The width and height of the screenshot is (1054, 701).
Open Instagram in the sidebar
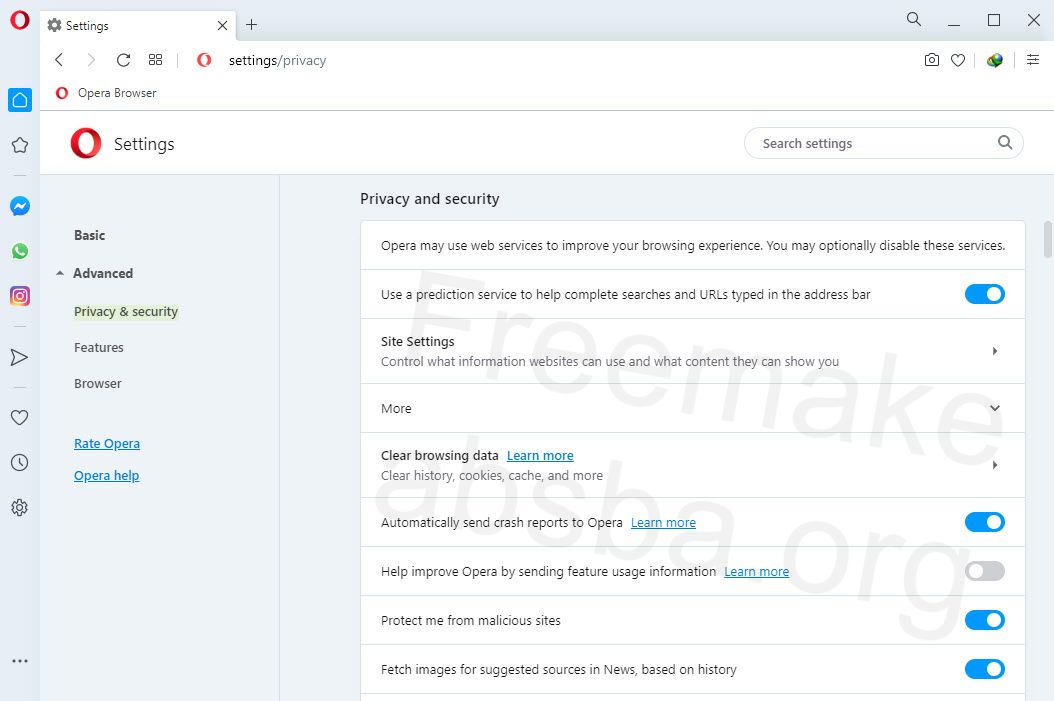(19, 296)
